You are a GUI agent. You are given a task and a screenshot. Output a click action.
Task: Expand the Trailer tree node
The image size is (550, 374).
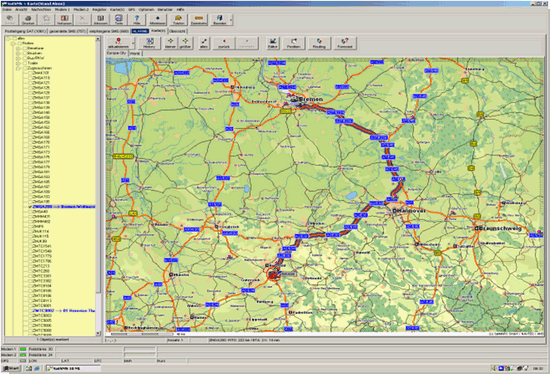point(18,63)
